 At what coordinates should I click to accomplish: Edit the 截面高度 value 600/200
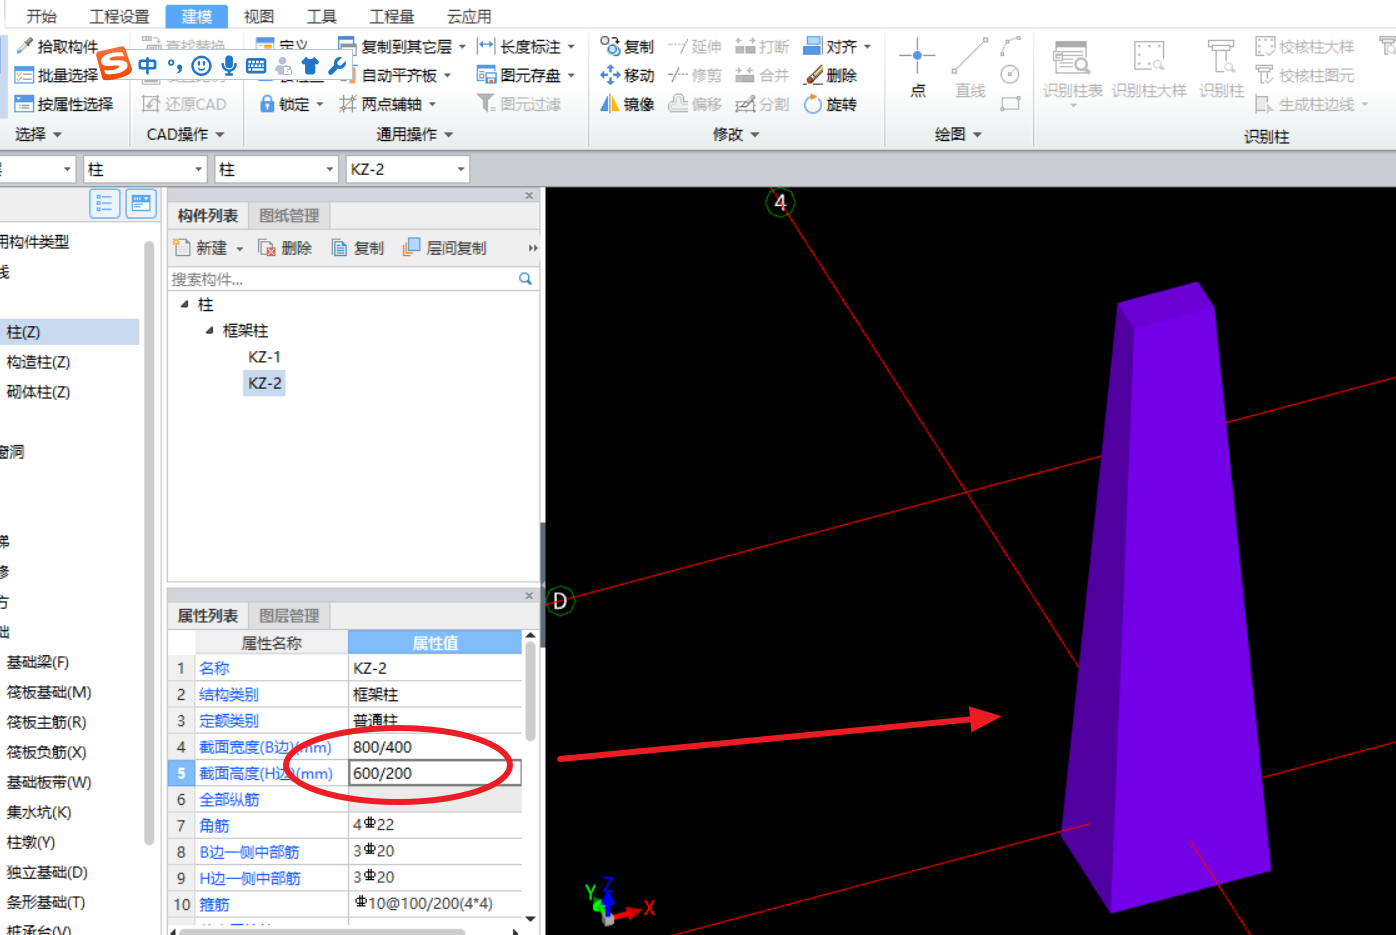(435, 773)
